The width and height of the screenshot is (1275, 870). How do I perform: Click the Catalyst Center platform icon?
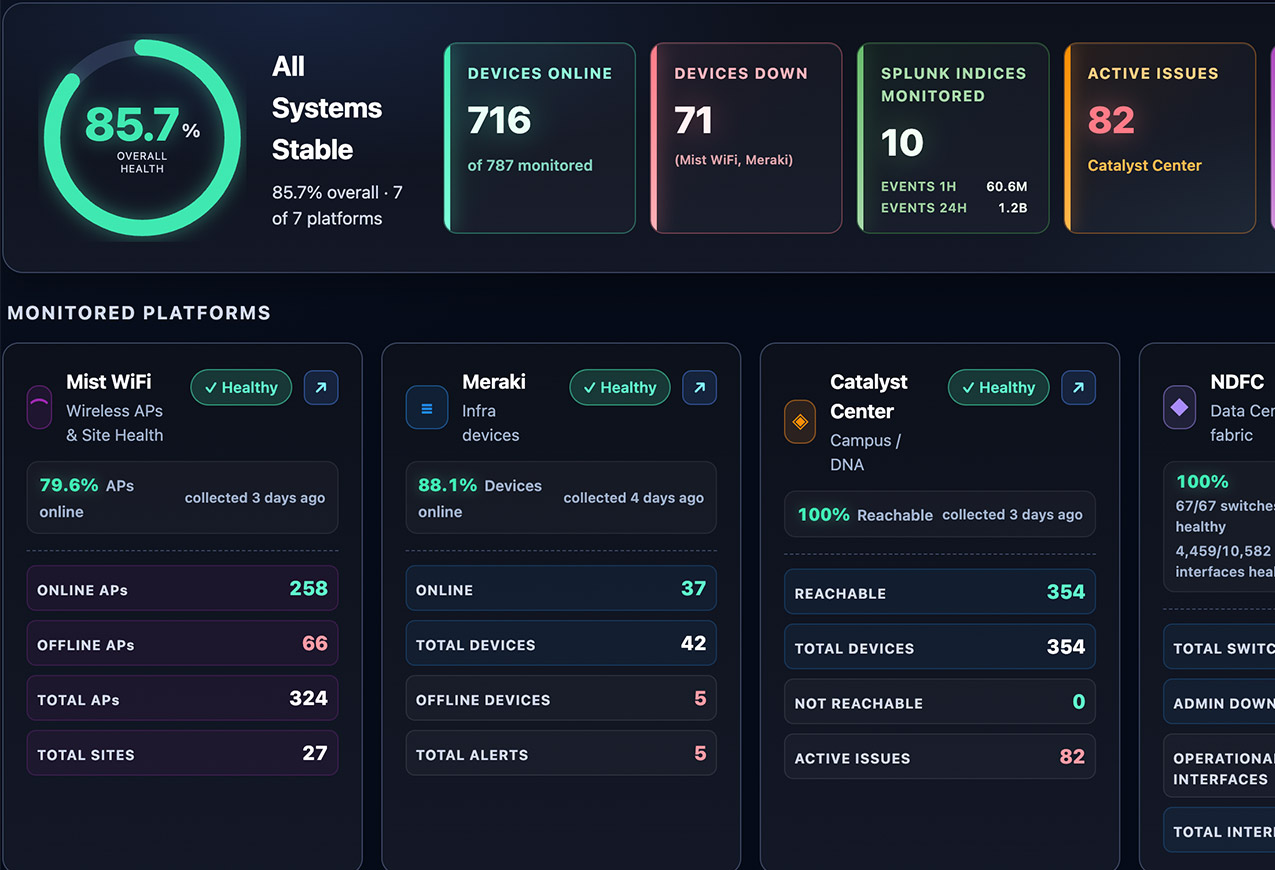[x=800, y=422]
